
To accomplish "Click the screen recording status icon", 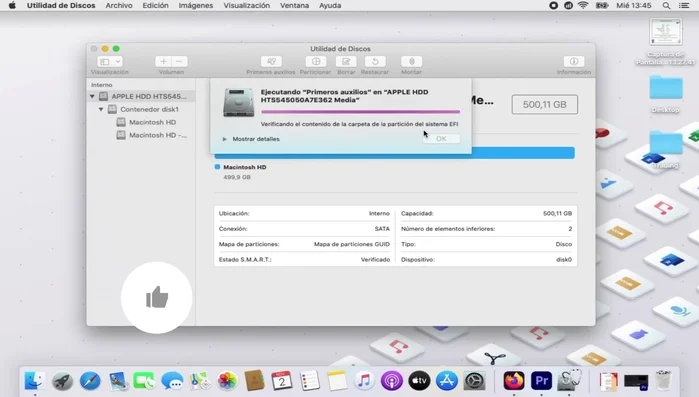I will 553,5.
